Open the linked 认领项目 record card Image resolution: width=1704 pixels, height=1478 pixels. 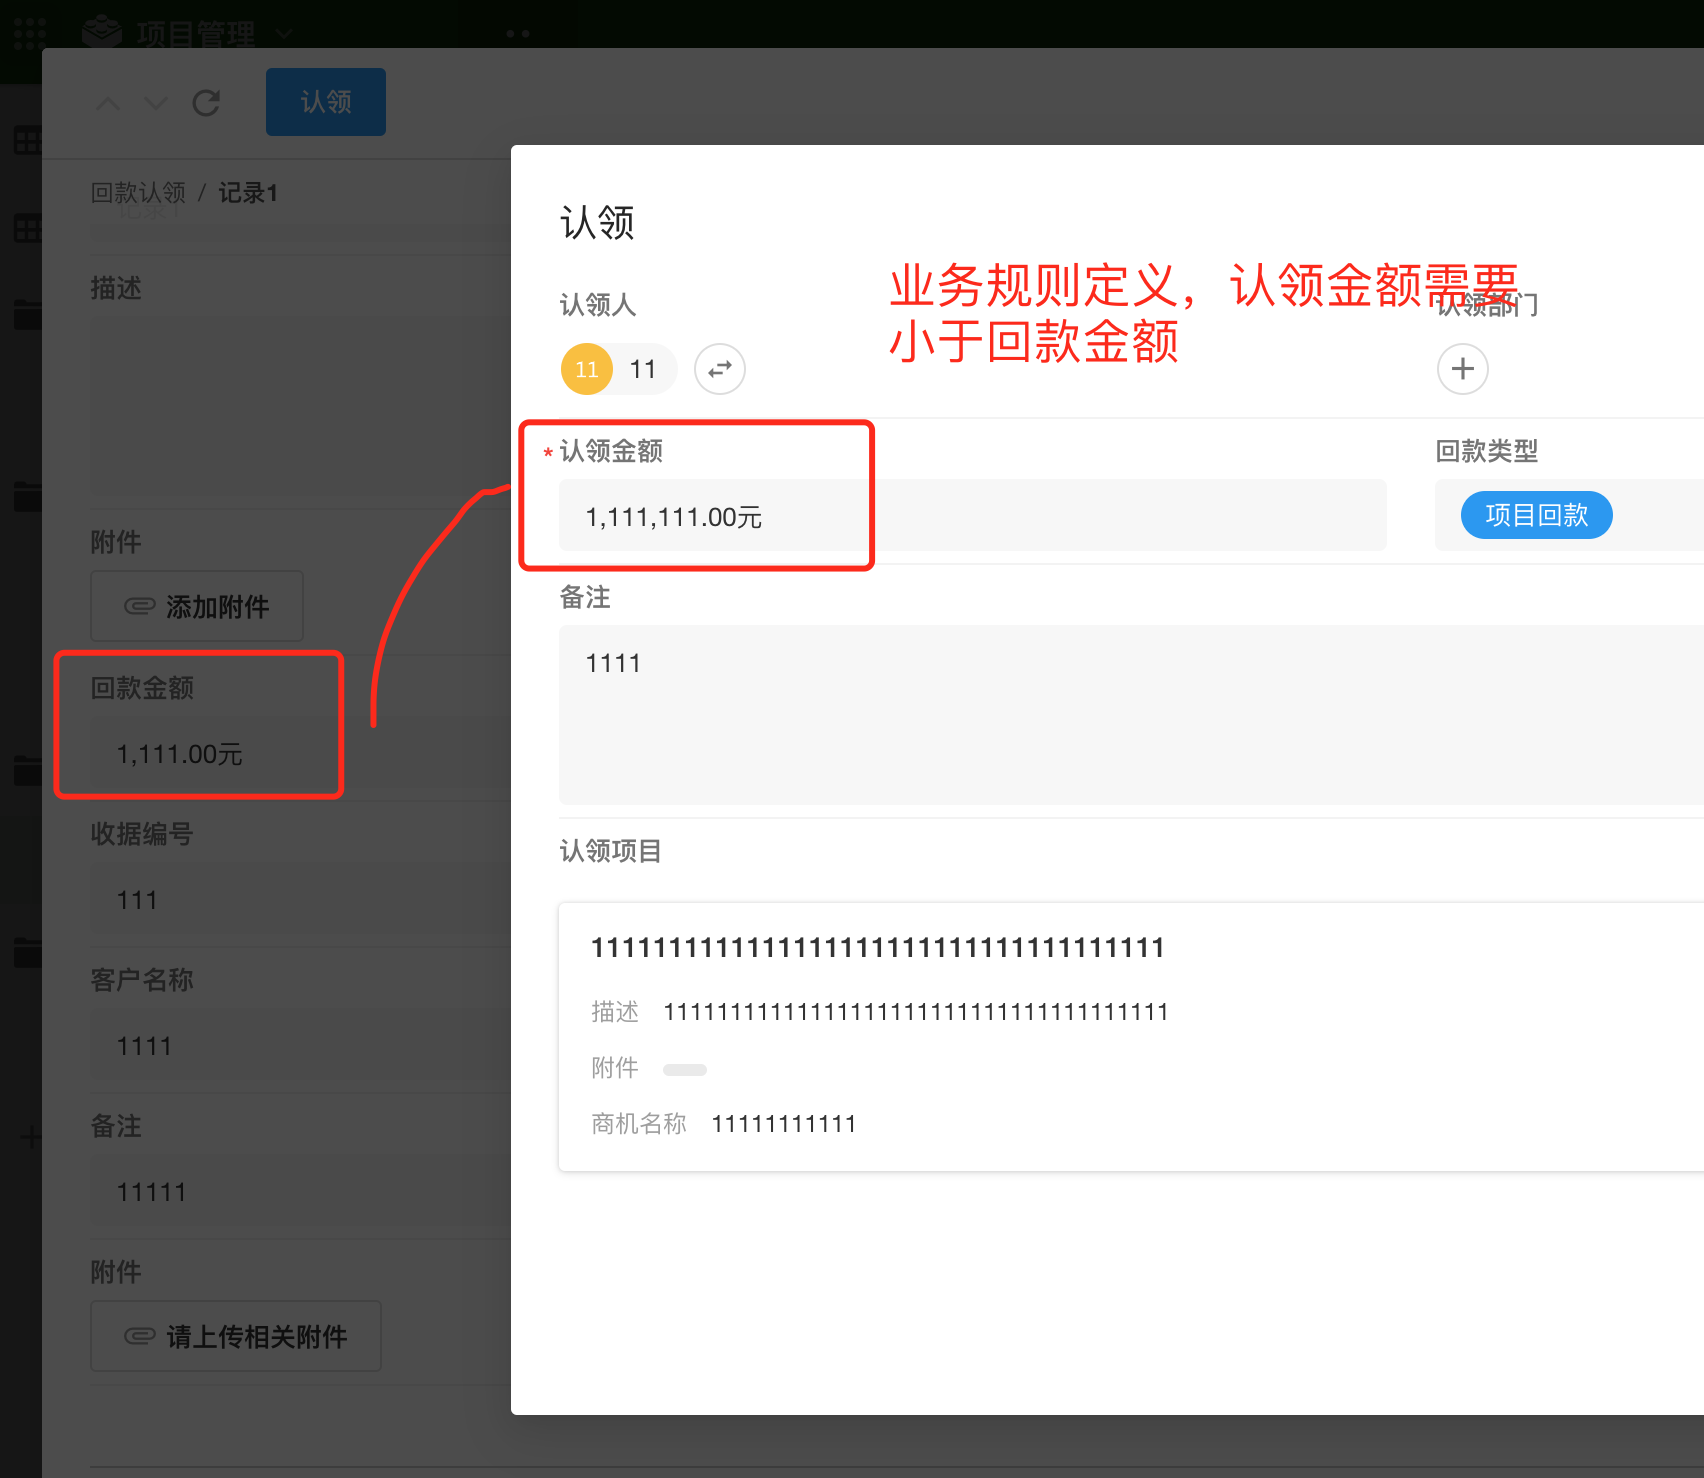click(1130, 1036)
